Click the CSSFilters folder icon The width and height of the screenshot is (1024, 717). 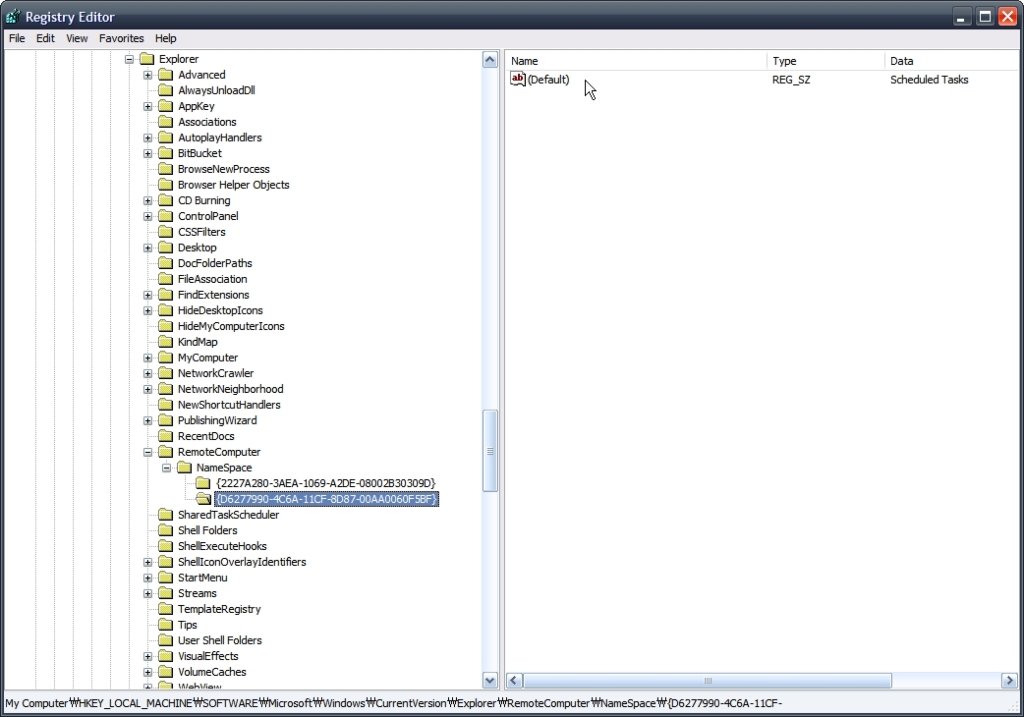(x=166, y=232)
